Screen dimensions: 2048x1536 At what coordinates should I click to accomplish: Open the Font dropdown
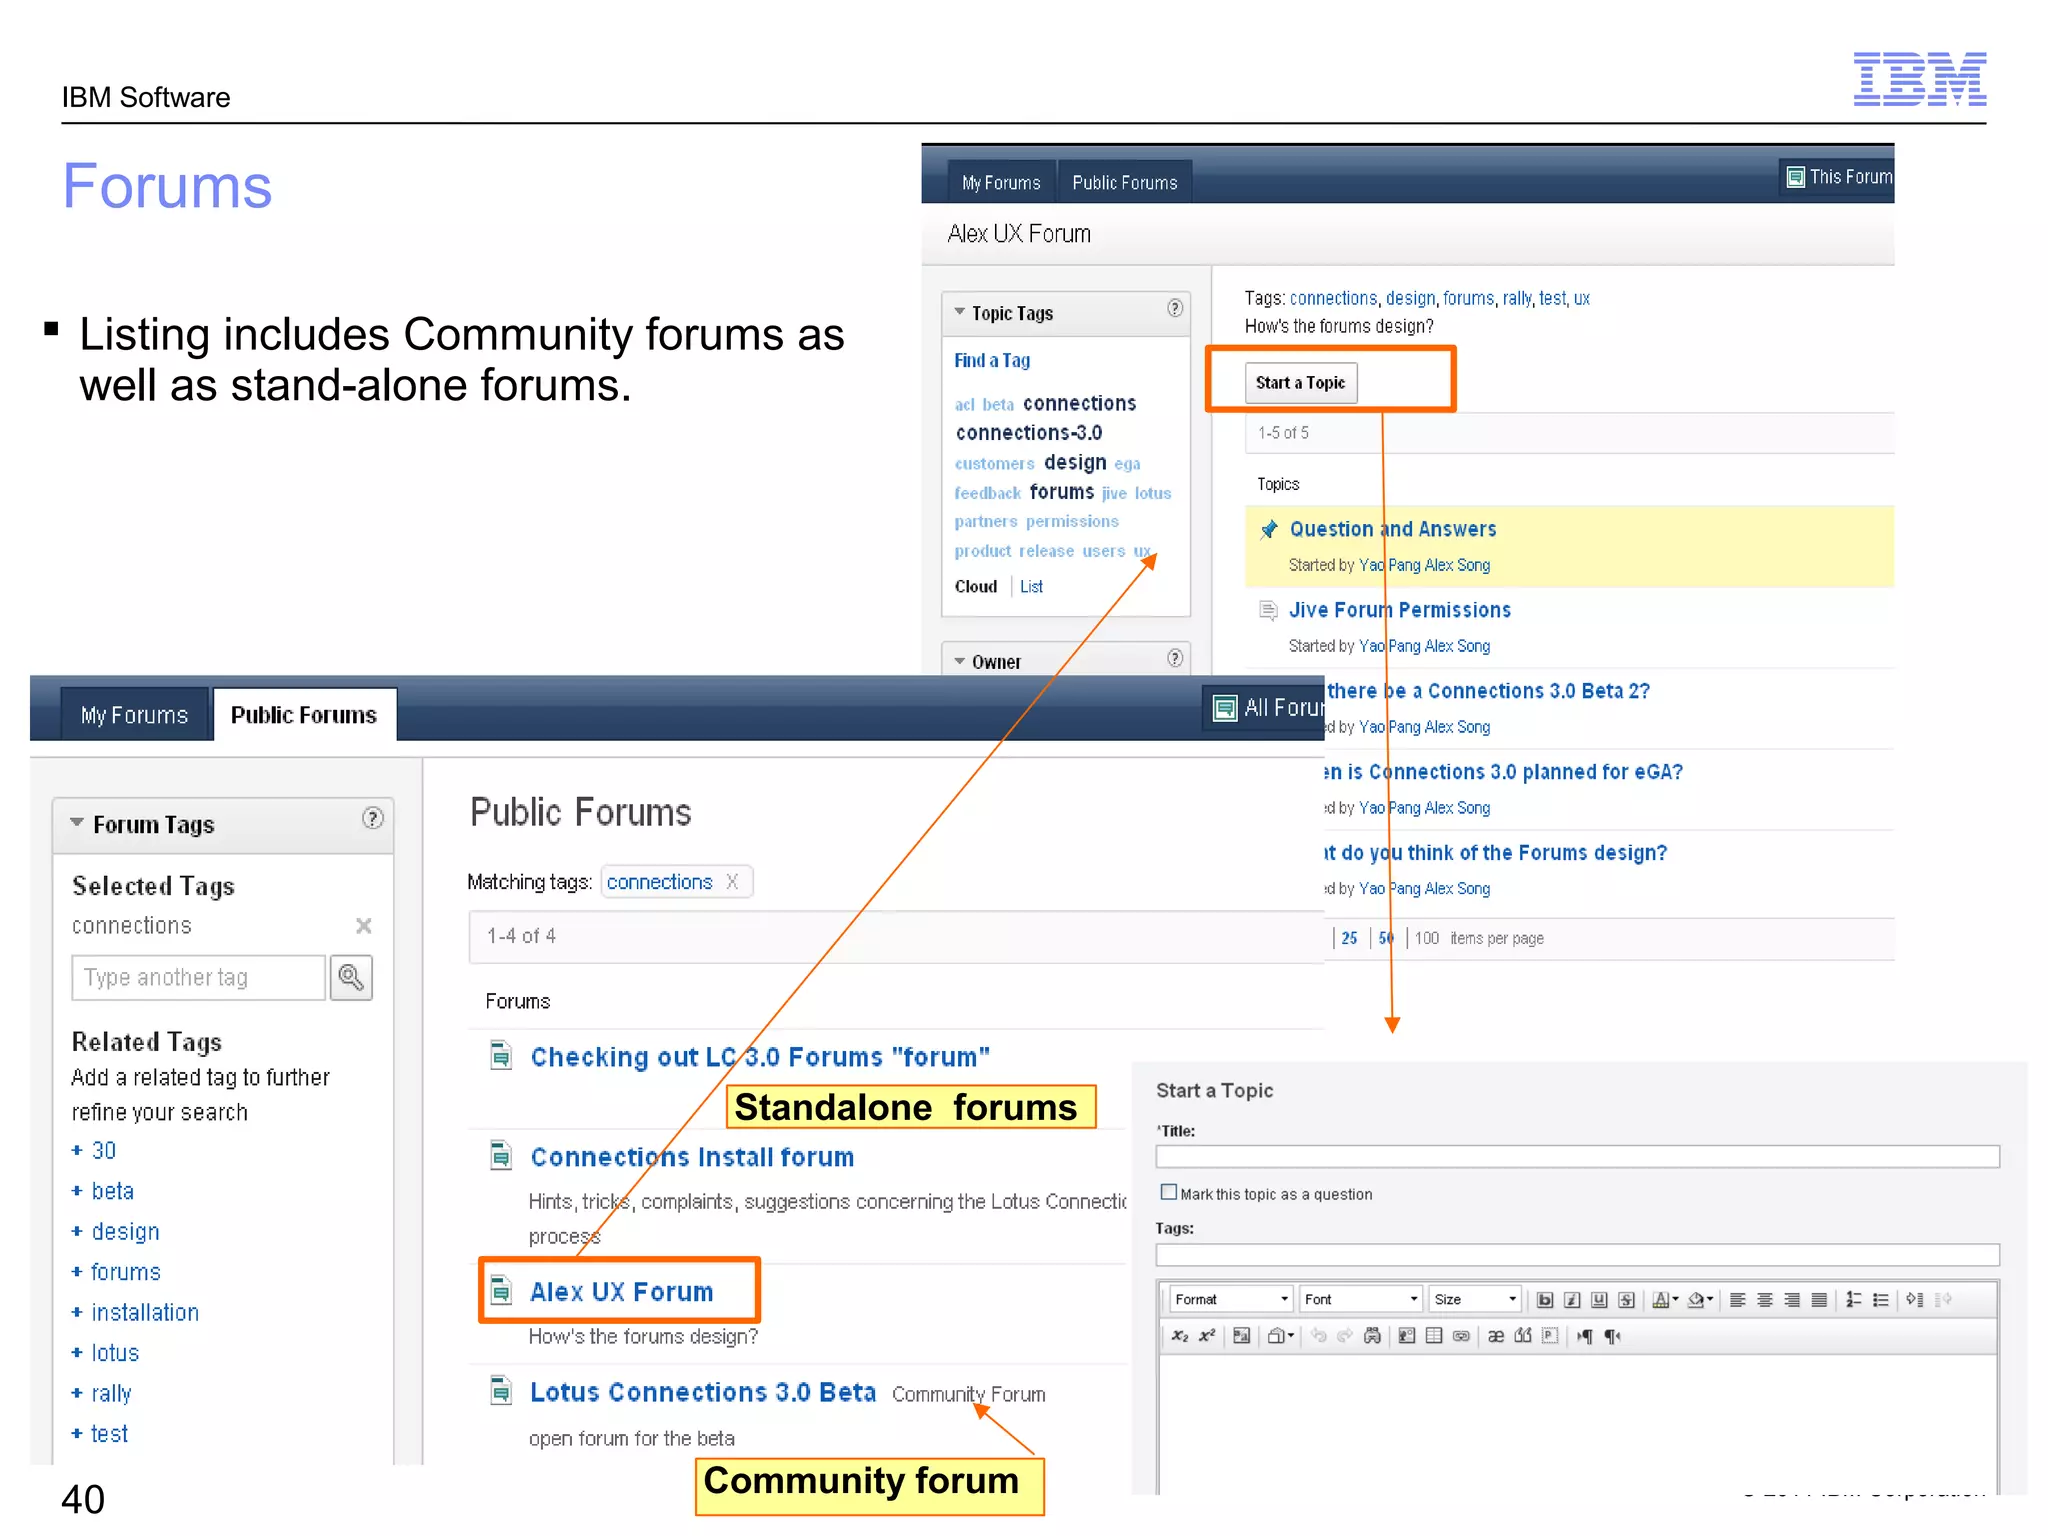pos(1361,1299)
